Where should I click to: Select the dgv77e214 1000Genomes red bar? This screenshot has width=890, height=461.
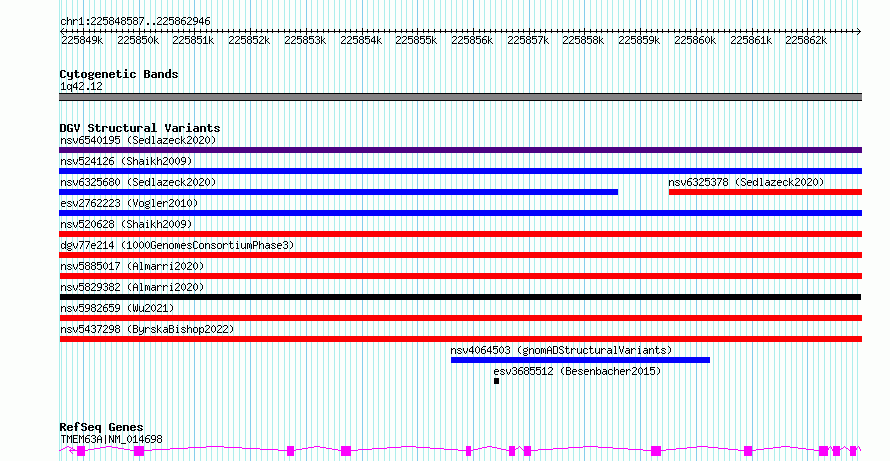click(x=460, y=255)
